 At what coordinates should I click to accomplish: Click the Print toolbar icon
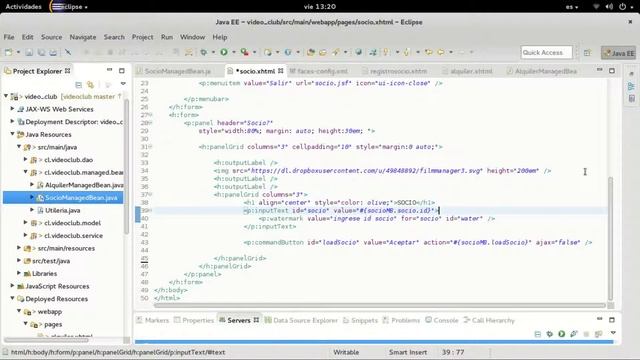53,52
